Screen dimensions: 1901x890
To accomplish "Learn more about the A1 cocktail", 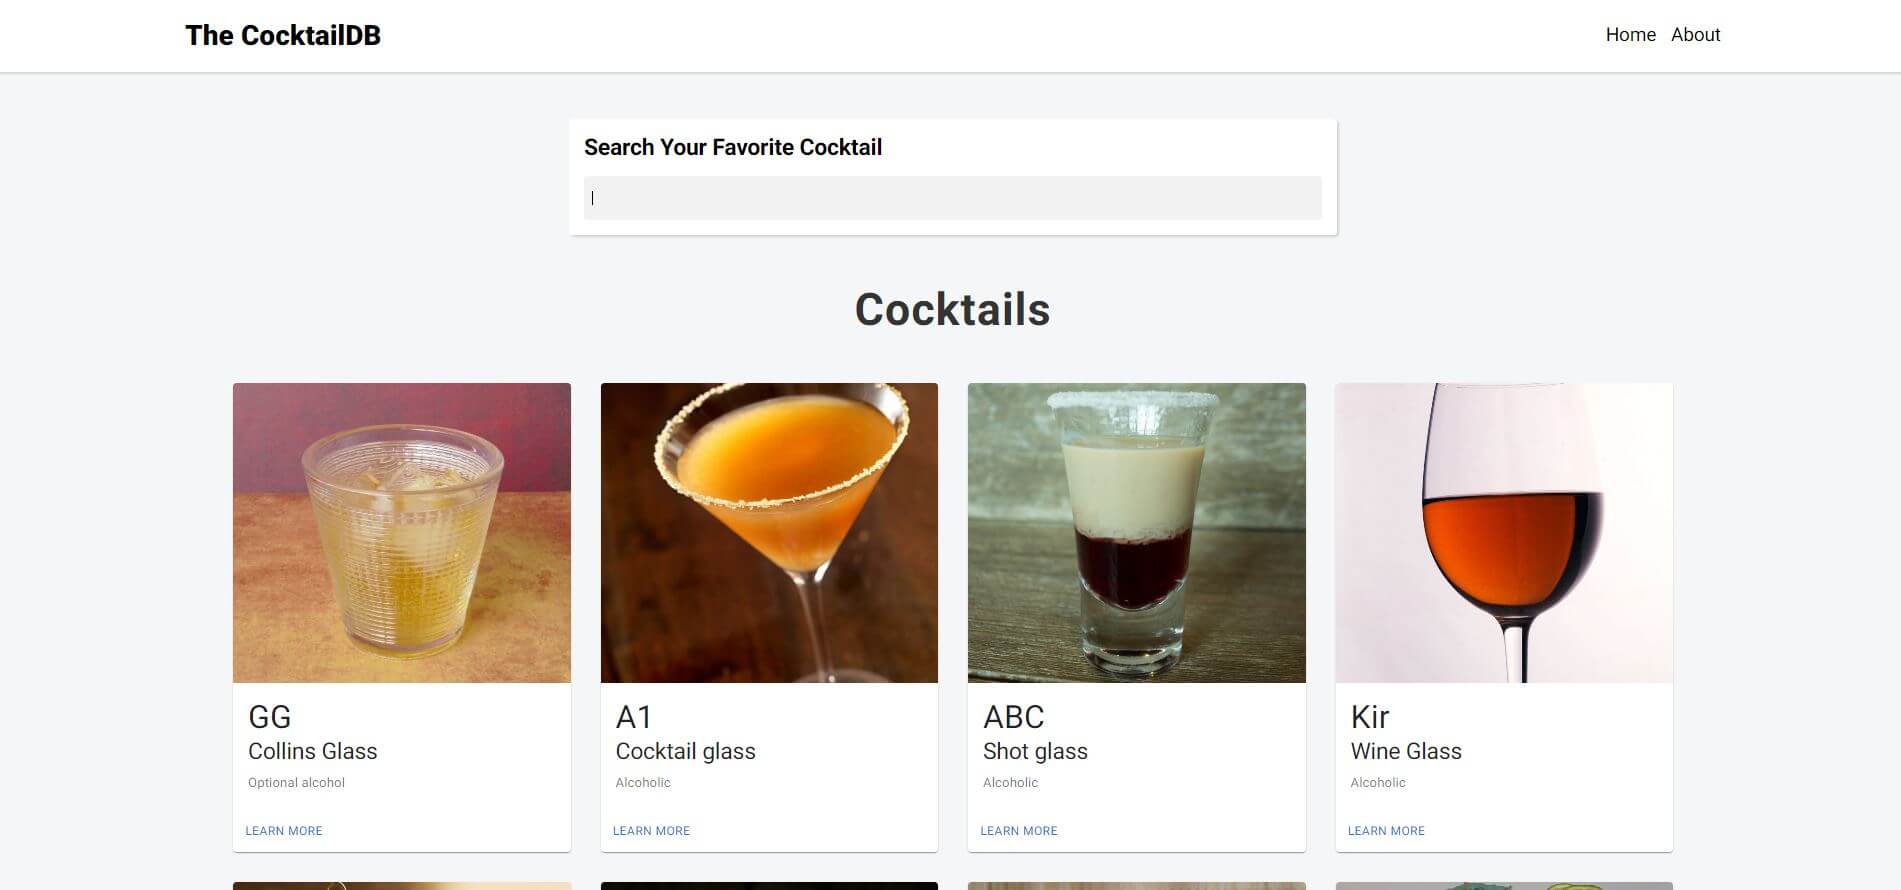I will tap(651, 831).
